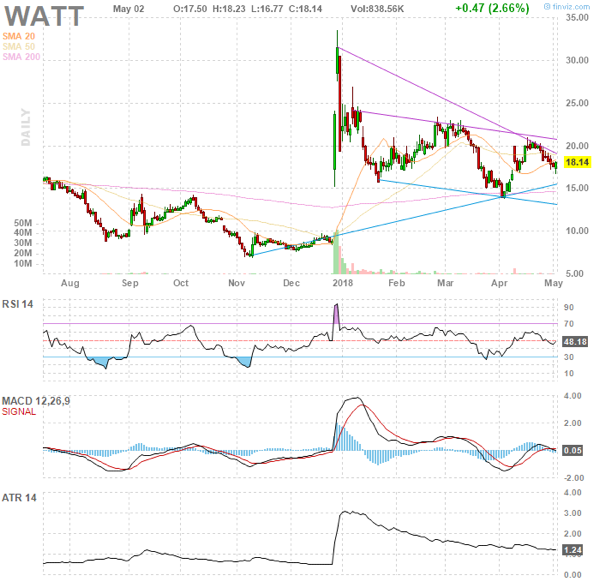
Task: Click the 48.18 RSI value tag
Action: point(575,341)
